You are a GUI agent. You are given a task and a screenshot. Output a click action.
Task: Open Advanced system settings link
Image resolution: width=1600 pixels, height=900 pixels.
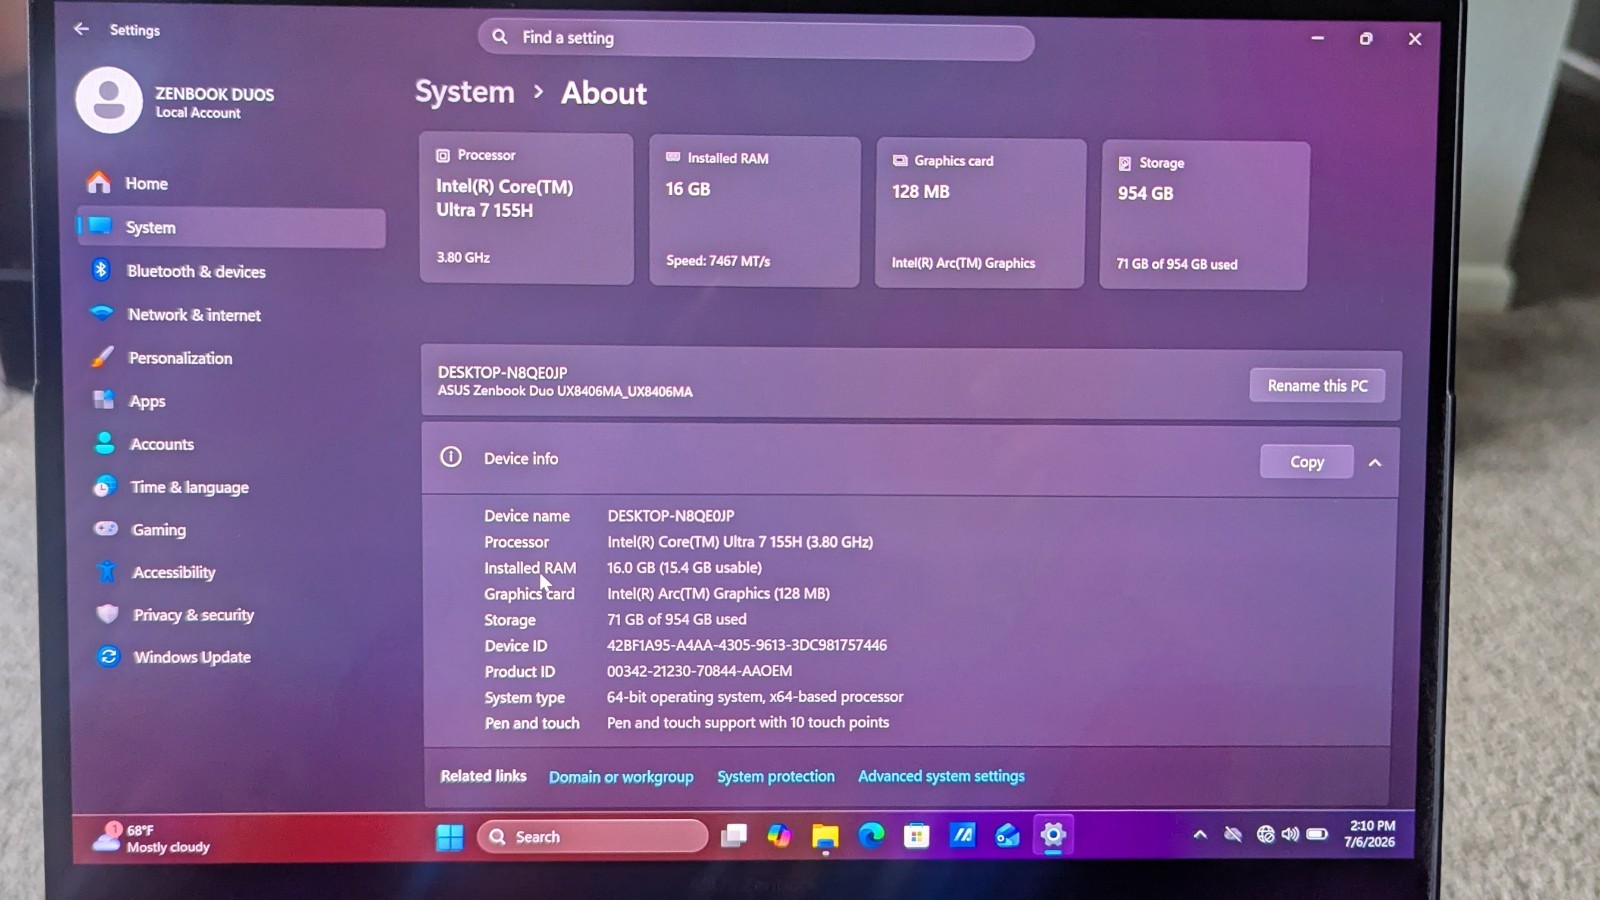[941, 776]
